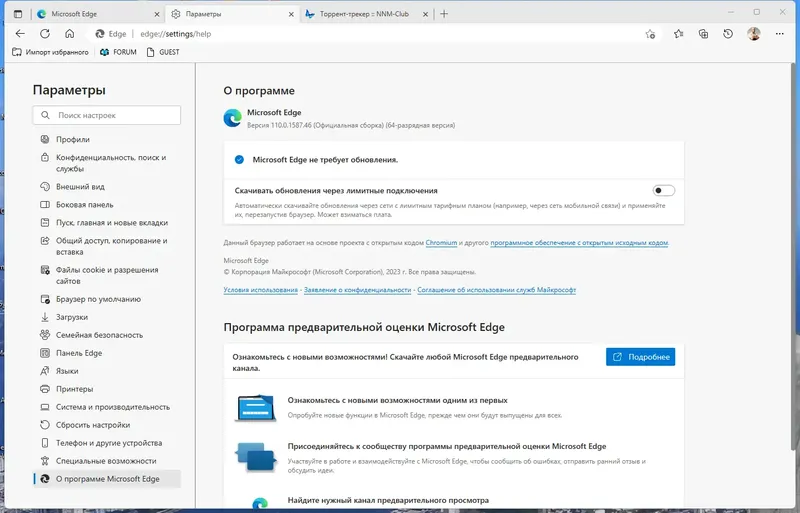Click the Поиск настроек search field
Screen dimensions: 800x513
click(x=107, y=115)
